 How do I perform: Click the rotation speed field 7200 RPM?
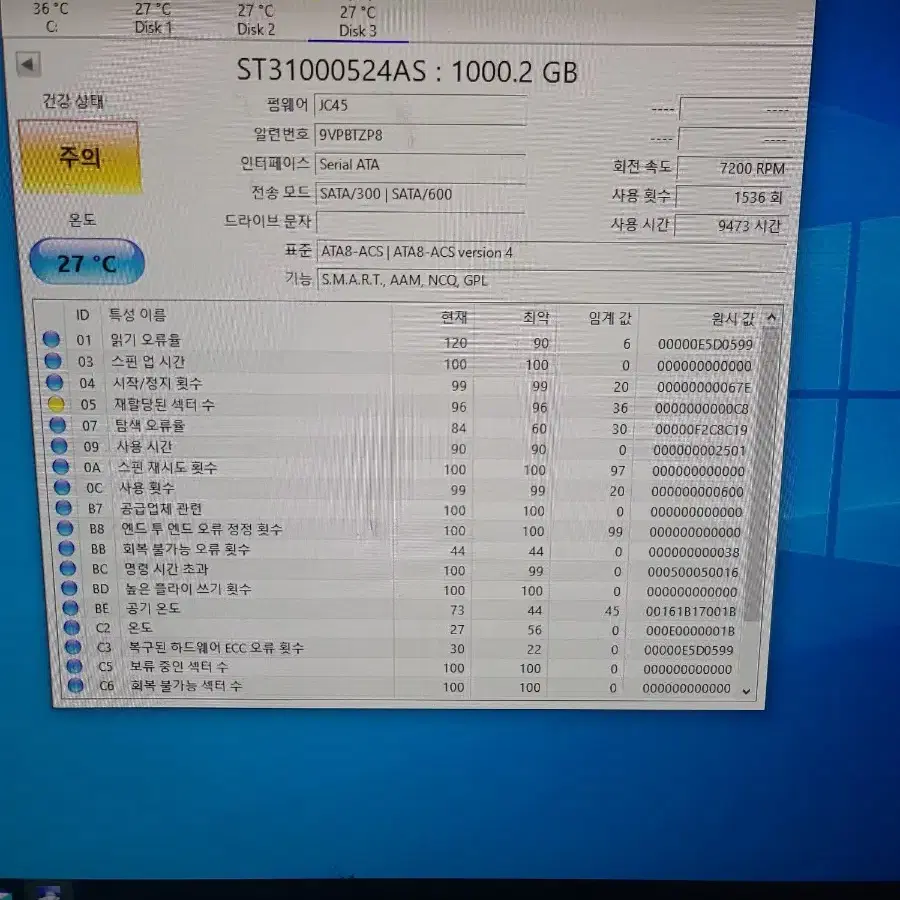click(x=736, y=168)
